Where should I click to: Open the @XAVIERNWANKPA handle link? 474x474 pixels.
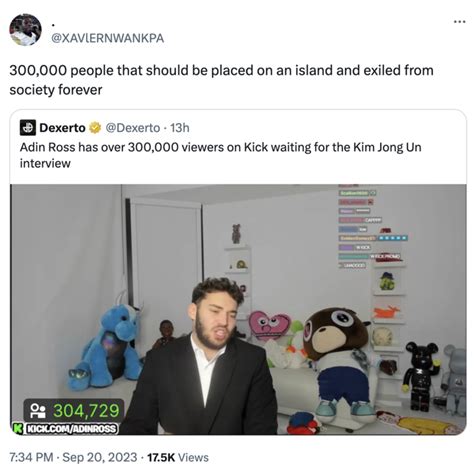(107, 38)
